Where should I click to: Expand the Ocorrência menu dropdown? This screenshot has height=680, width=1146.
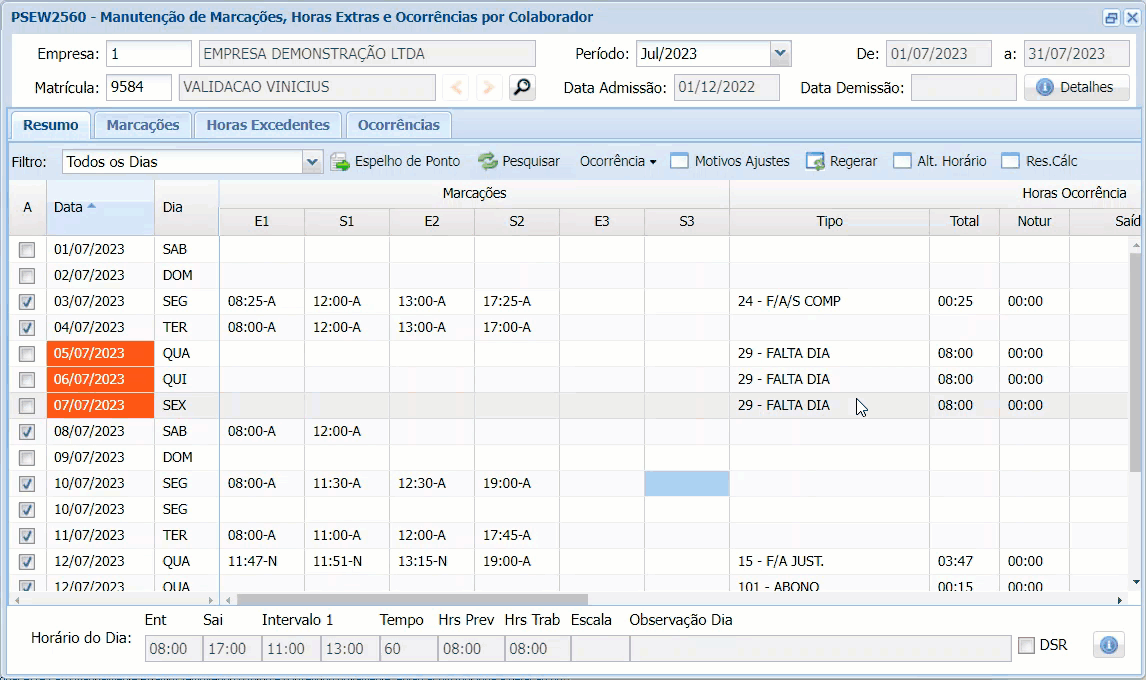618,161
